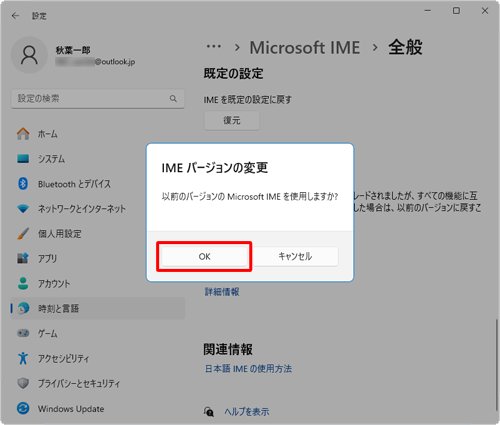The width and height of the screenshot is (500, 425).
Task: Click the プライバシーとセキュリティ shield icon
Action: pyautogui.click(x=23, y=383)
